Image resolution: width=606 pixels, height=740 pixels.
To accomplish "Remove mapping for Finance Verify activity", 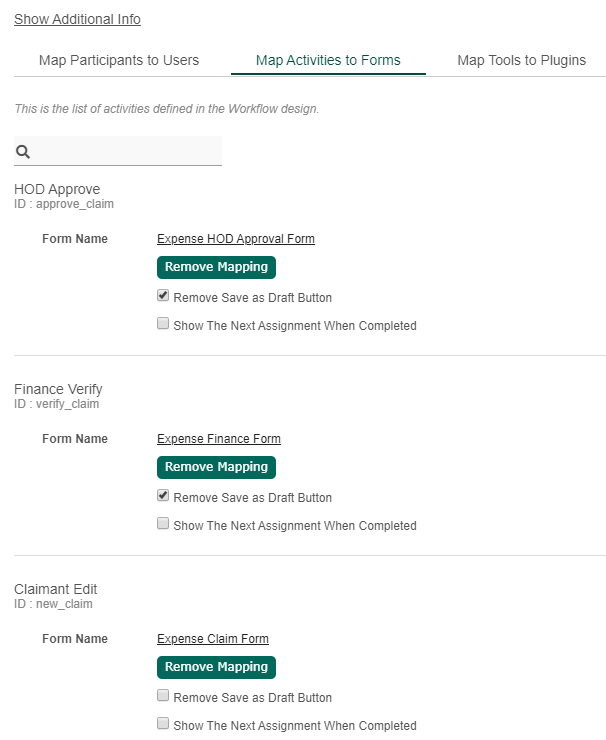I will tap(216, 467).
